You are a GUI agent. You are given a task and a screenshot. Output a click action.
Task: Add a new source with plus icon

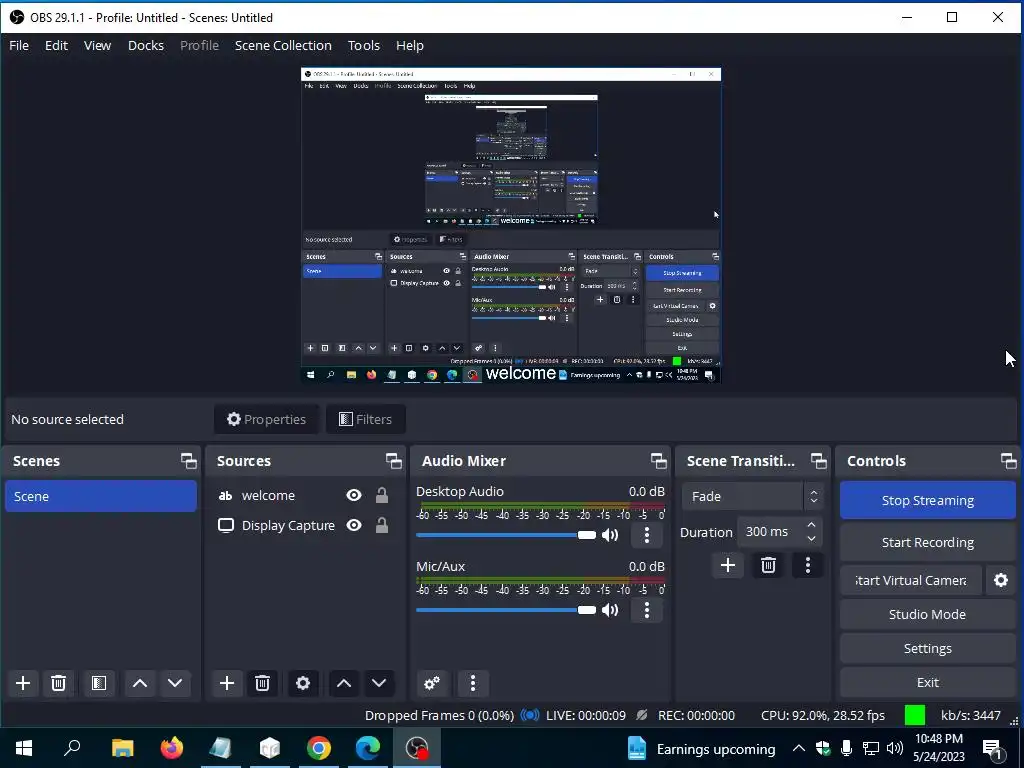(x=227, y=683)
